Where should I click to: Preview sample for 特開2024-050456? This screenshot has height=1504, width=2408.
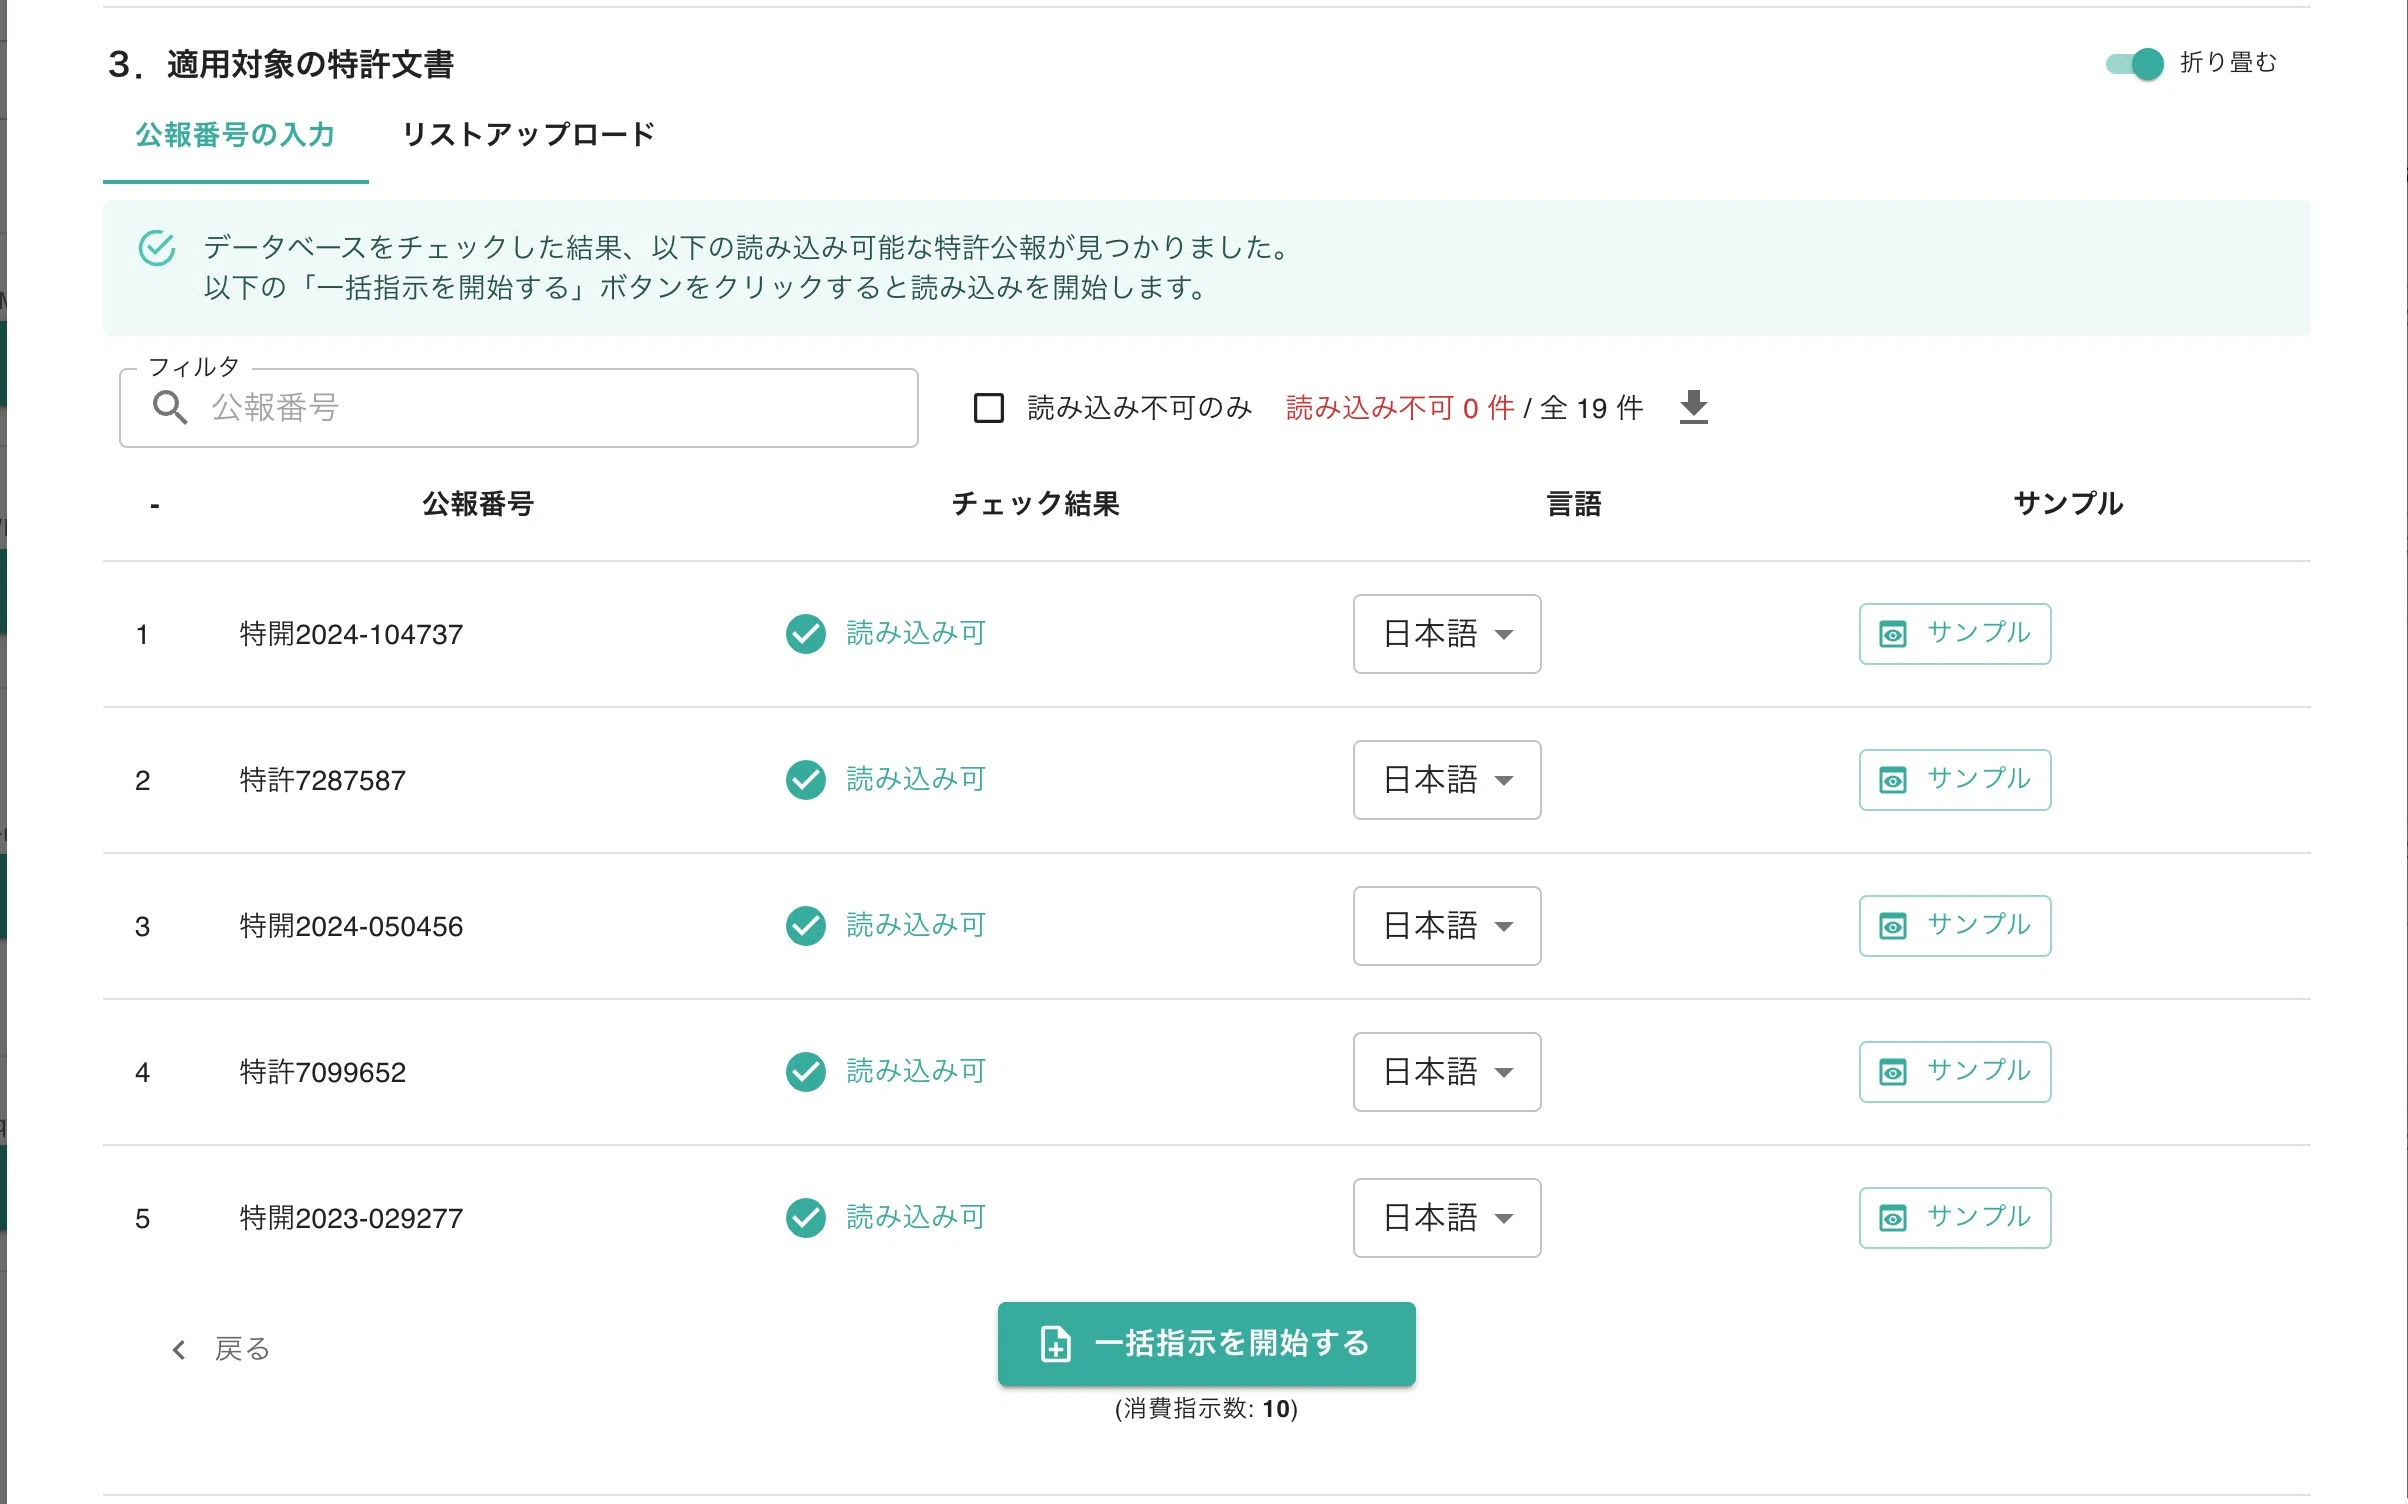click(x=1954, y=925)
